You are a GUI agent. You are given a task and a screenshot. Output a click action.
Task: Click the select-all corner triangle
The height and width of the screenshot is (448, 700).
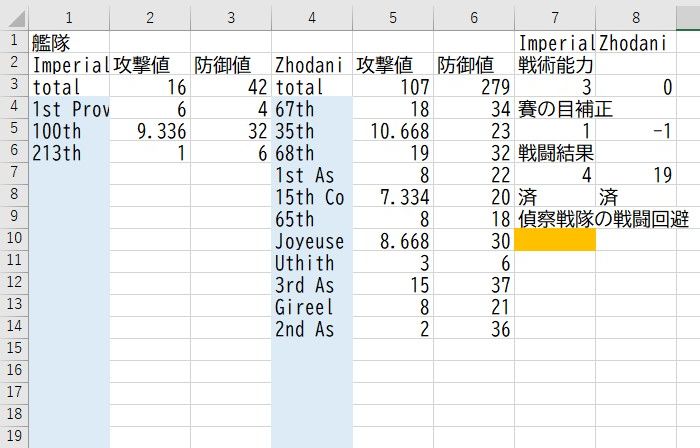(x=15, y=18)
